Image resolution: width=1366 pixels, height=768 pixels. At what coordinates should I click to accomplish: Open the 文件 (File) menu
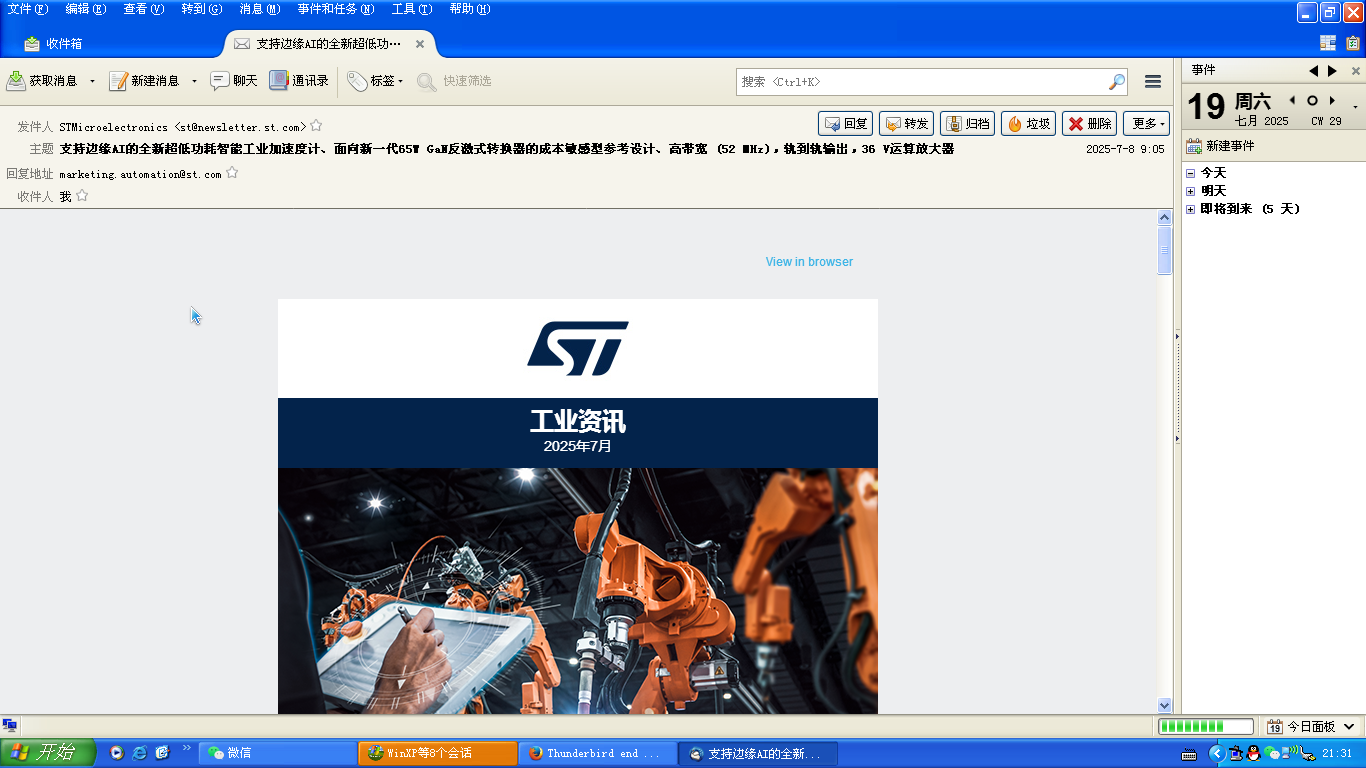[27, 9]
